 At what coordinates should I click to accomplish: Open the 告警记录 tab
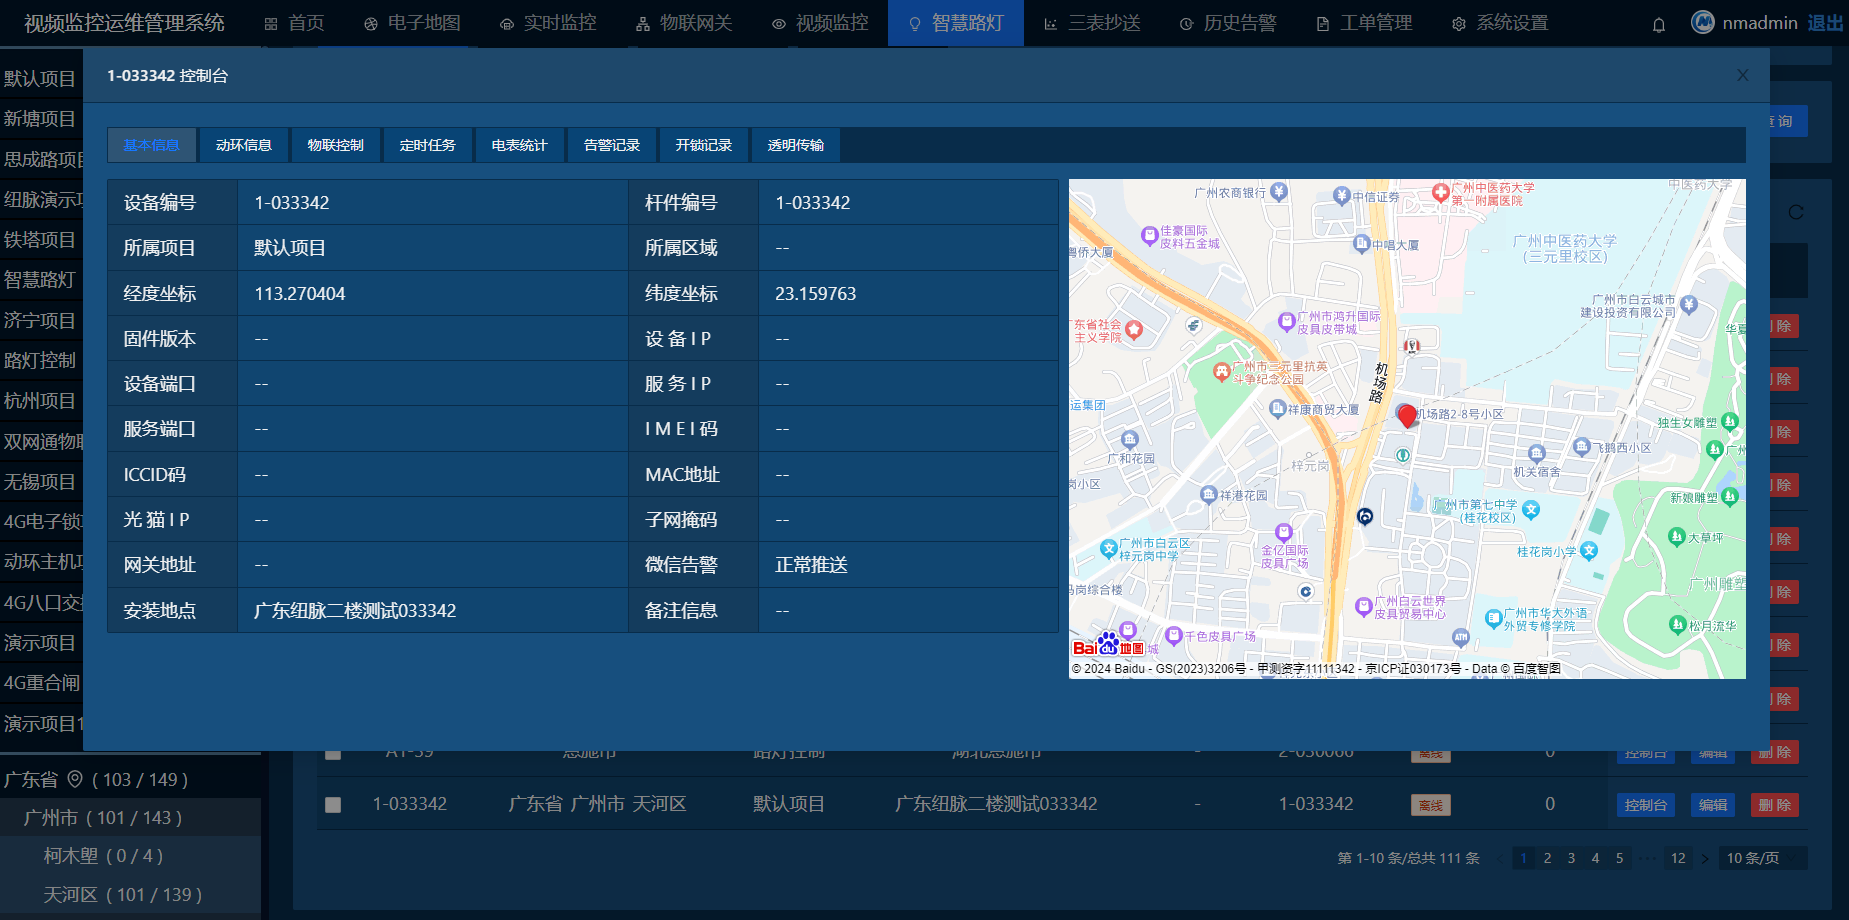[x=612, y=145]
